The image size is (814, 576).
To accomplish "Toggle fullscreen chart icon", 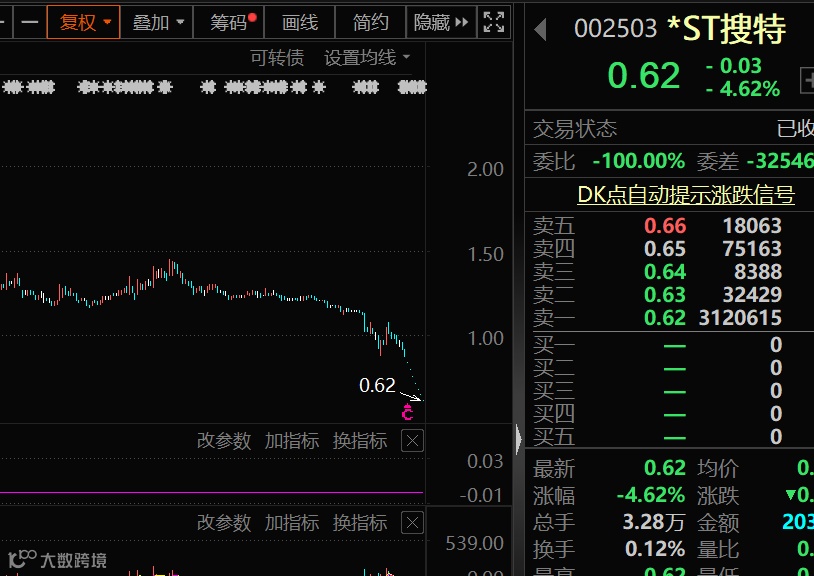I will tap(494, 22).
